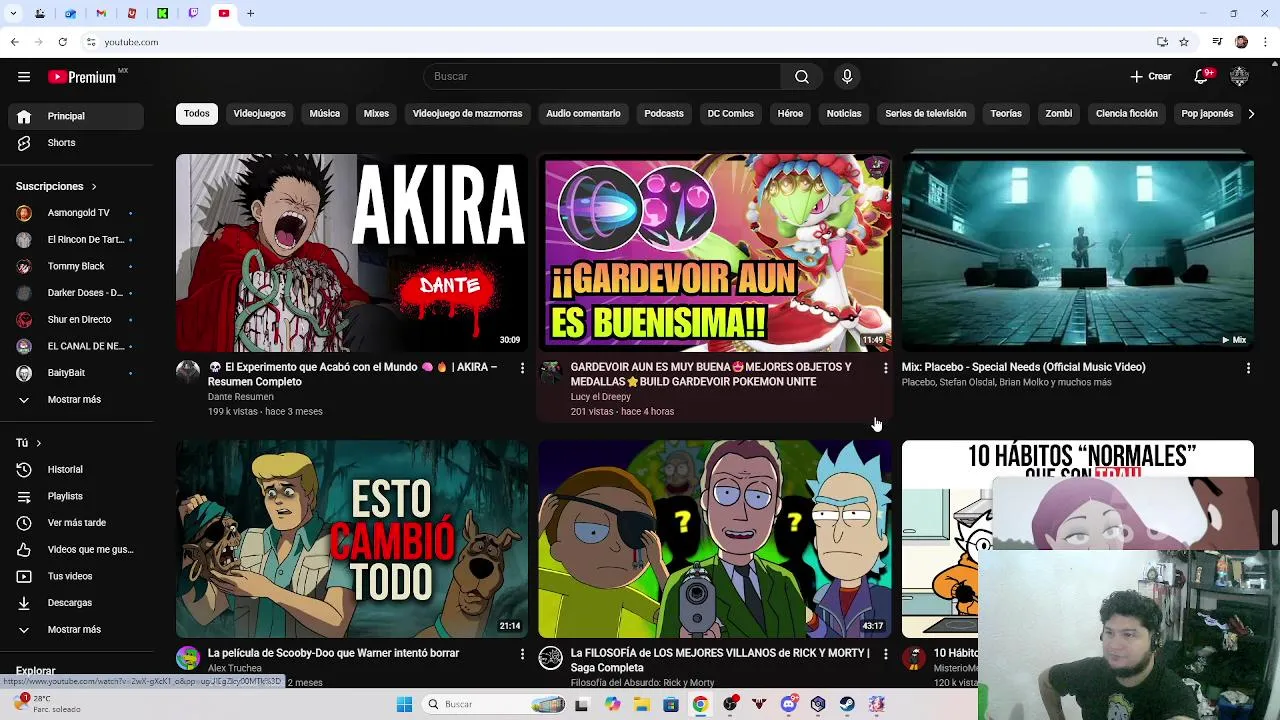Open the Gardevoir Pokemon Unite thumbnail
1280x720 pixels.
714,252
